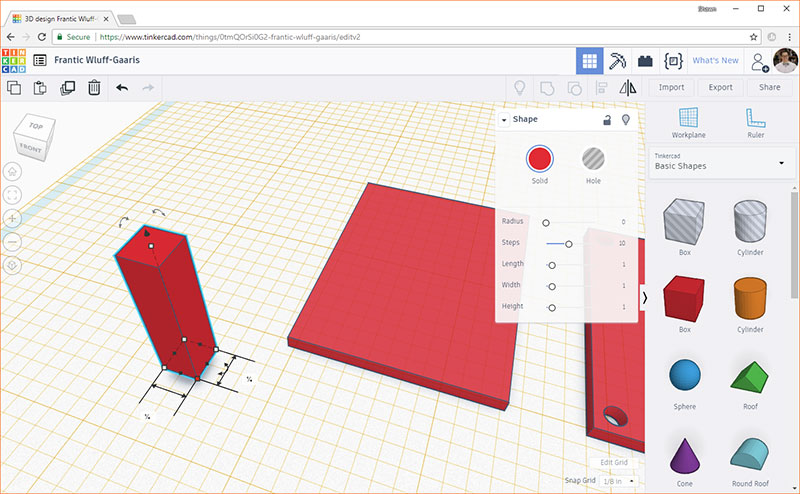800x494 pixels.
Task: Click the Copy icon in the toolbar
Action: click(15, 88)
